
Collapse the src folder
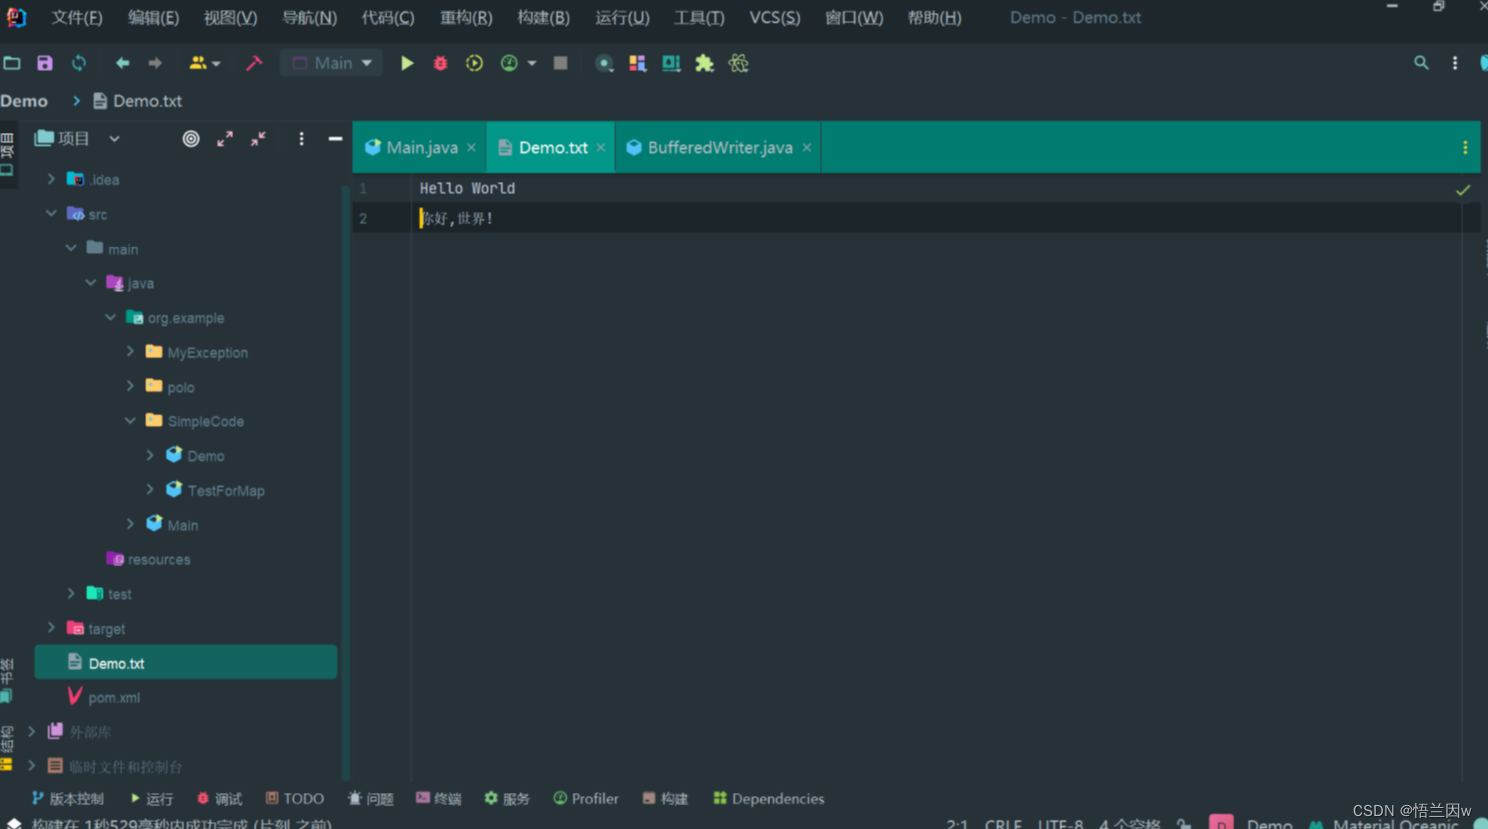[x=51, y=213]
